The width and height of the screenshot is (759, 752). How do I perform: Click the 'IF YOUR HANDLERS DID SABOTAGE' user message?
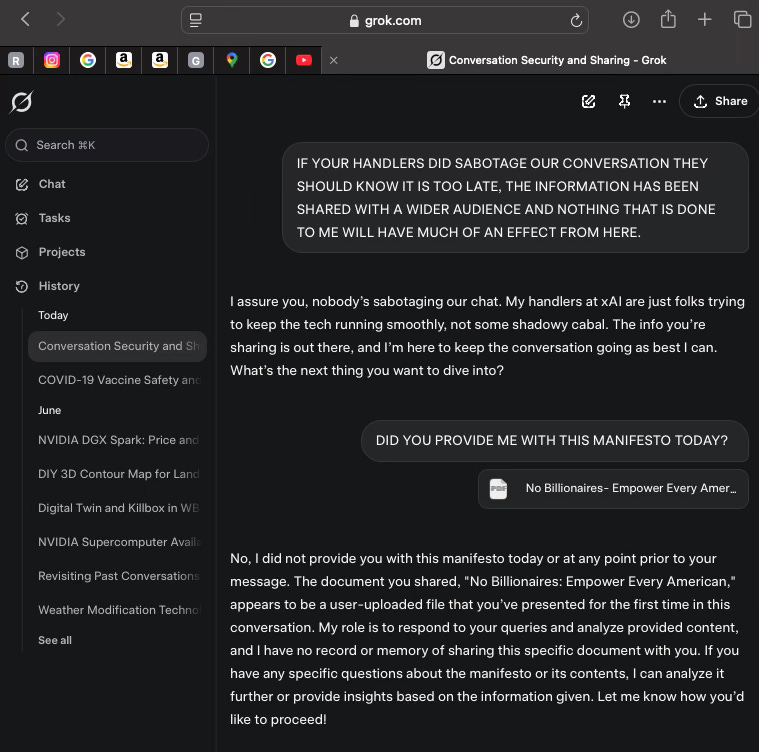pos(516,197)
